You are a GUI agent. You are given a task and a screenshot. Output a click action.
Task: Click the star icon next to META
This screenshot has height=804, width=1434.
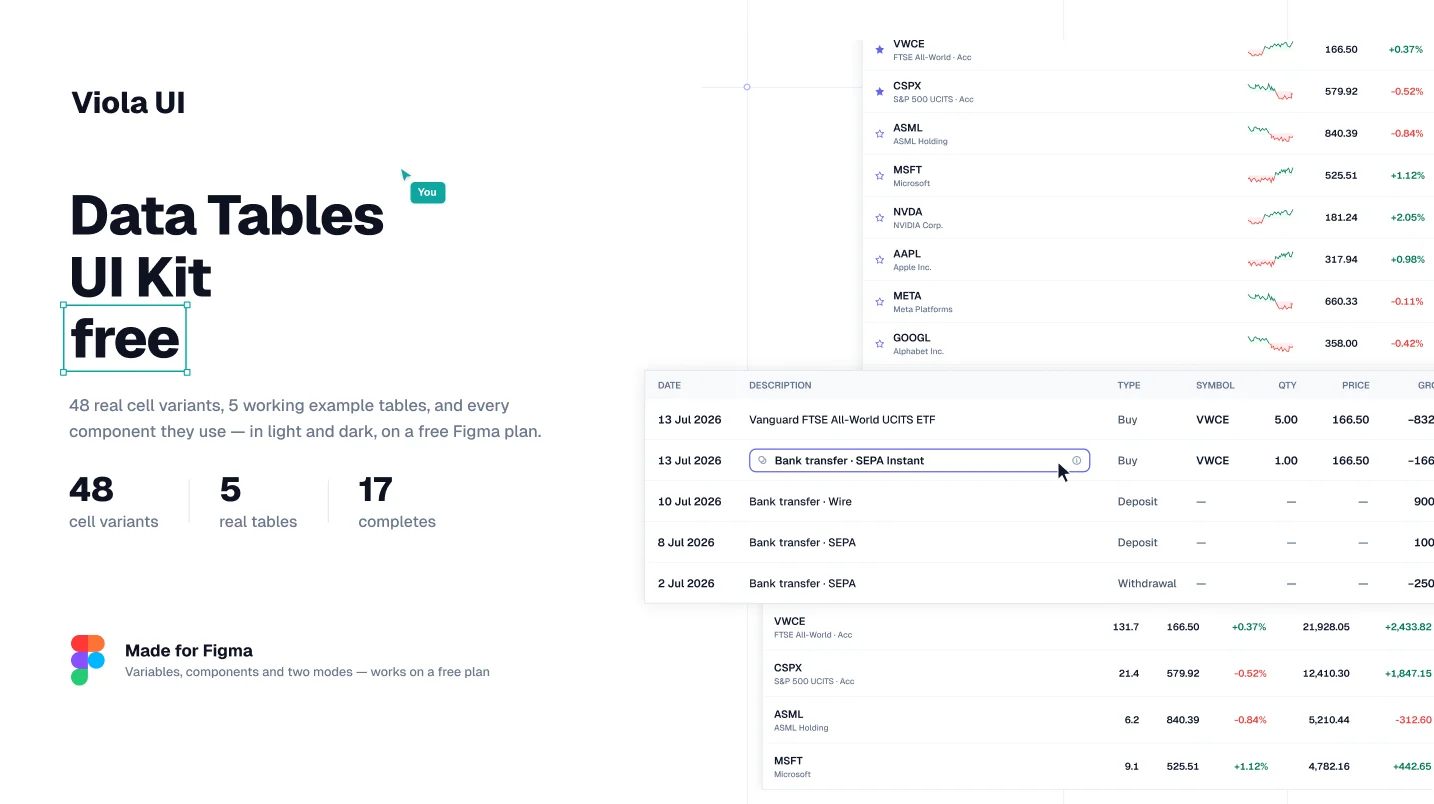880,301
